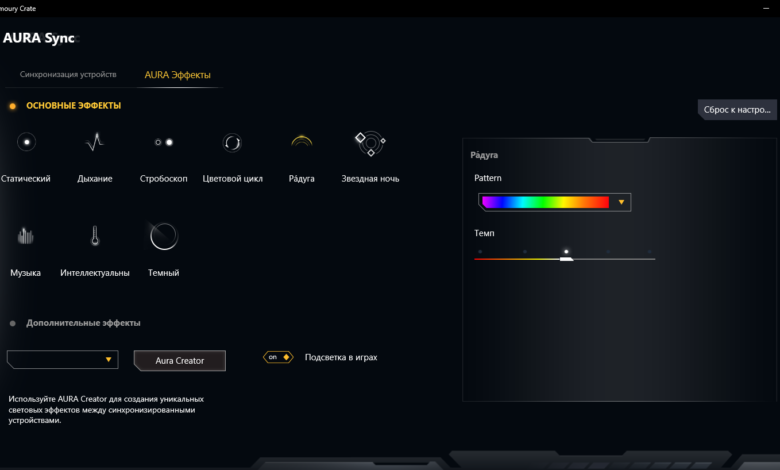
Task: Click the Дополнительные эффекты heading text
Action: pyautogui.click(x=83, y=323)
